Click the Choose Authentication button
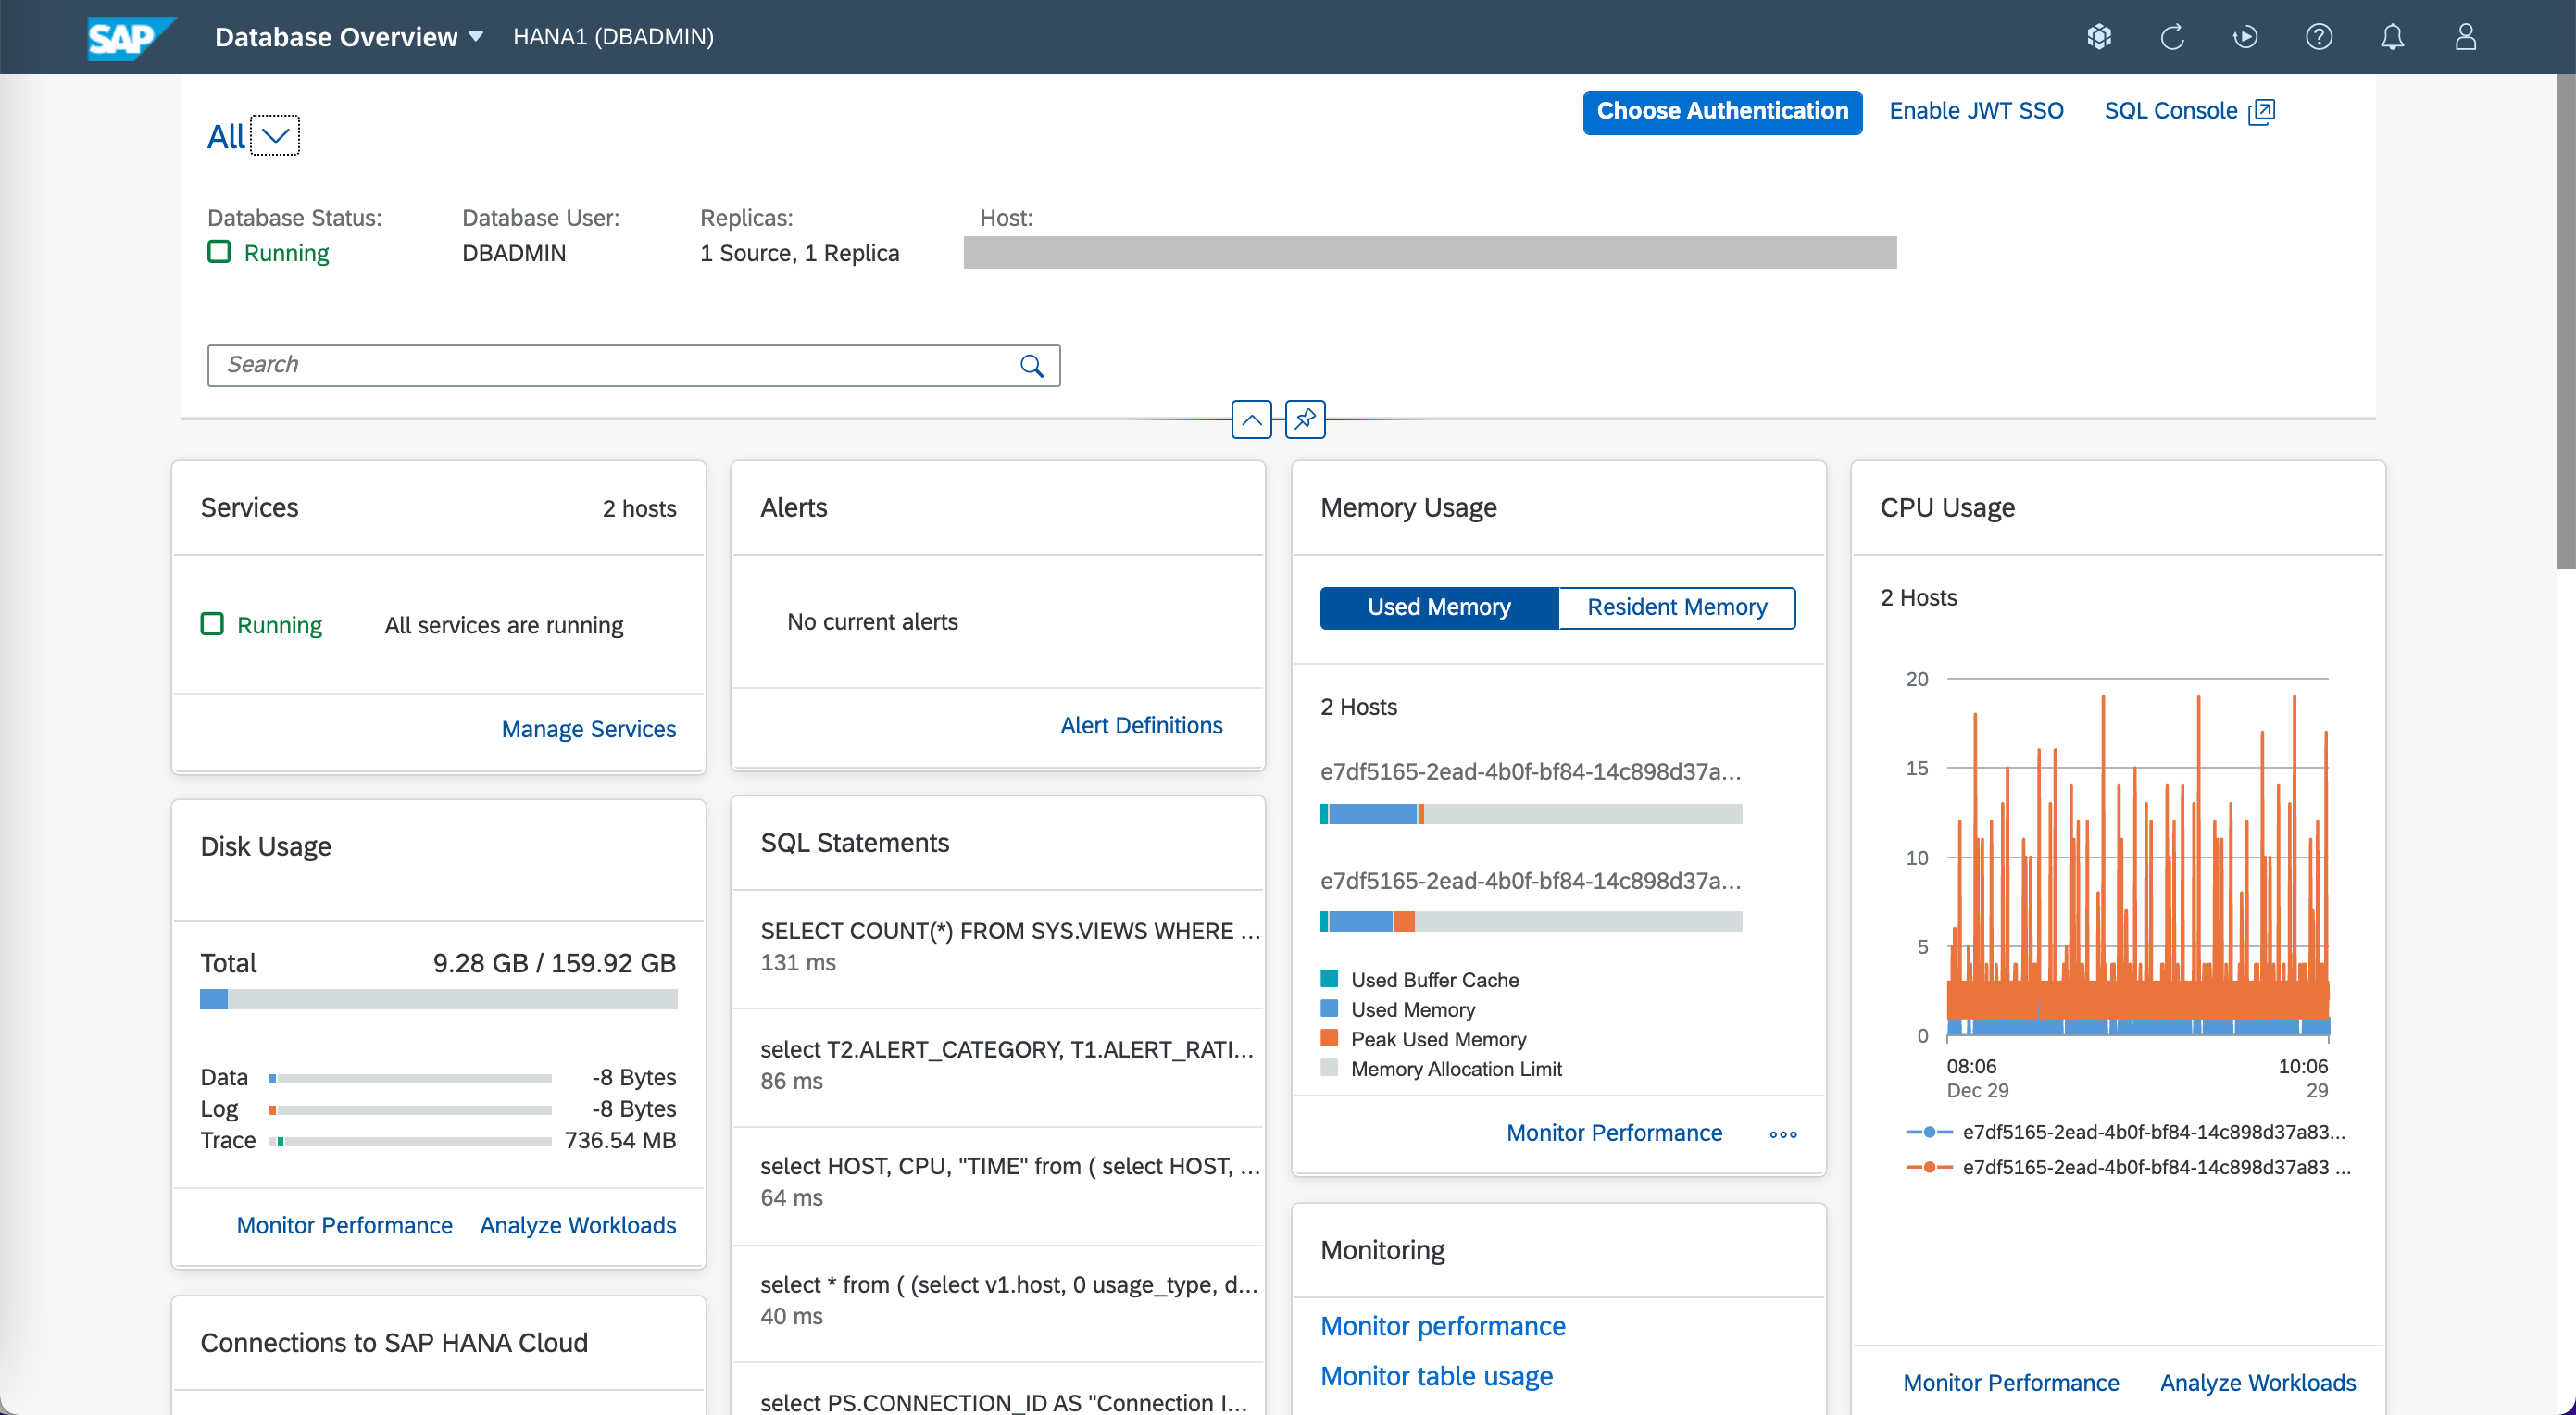Image resolution: width=2576 pixels, height=1415 pixels. 1722,112
